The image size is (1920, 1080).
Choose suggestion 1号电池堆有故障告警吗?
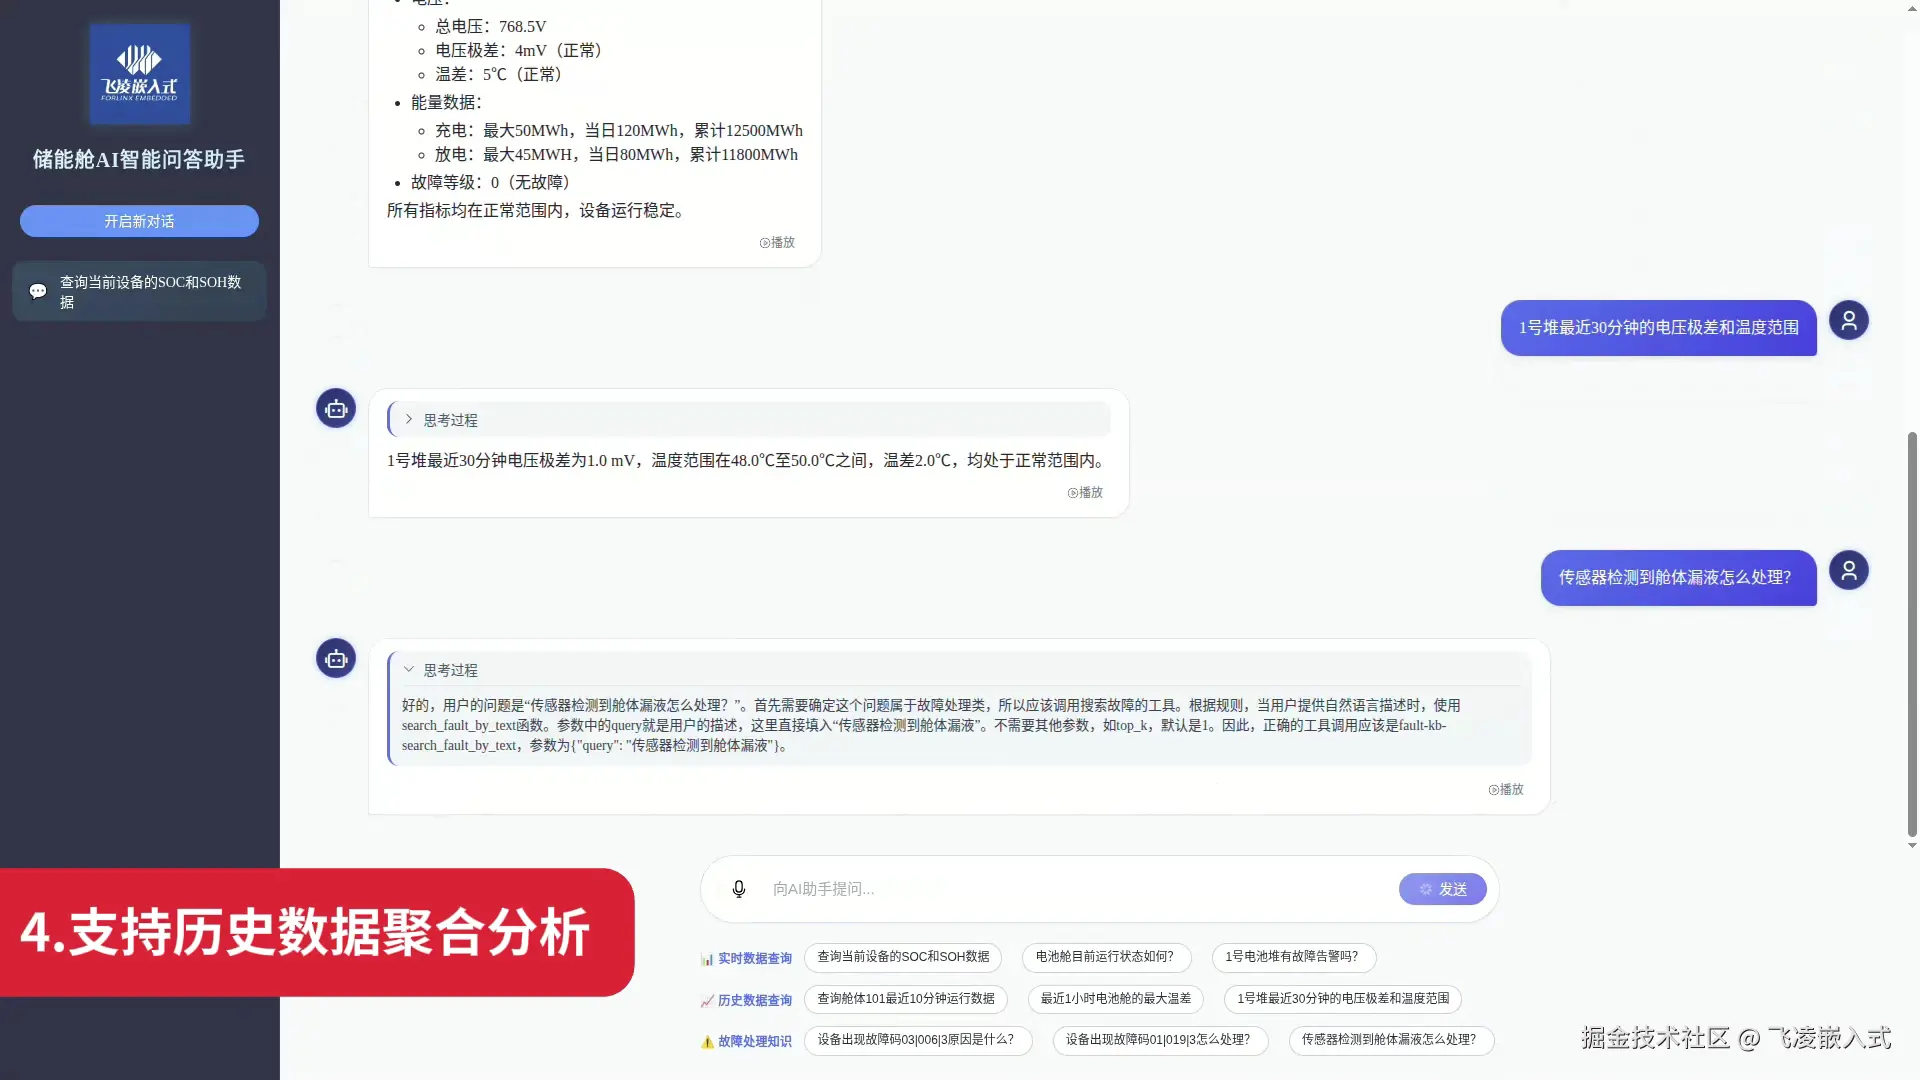(1293, 957)
